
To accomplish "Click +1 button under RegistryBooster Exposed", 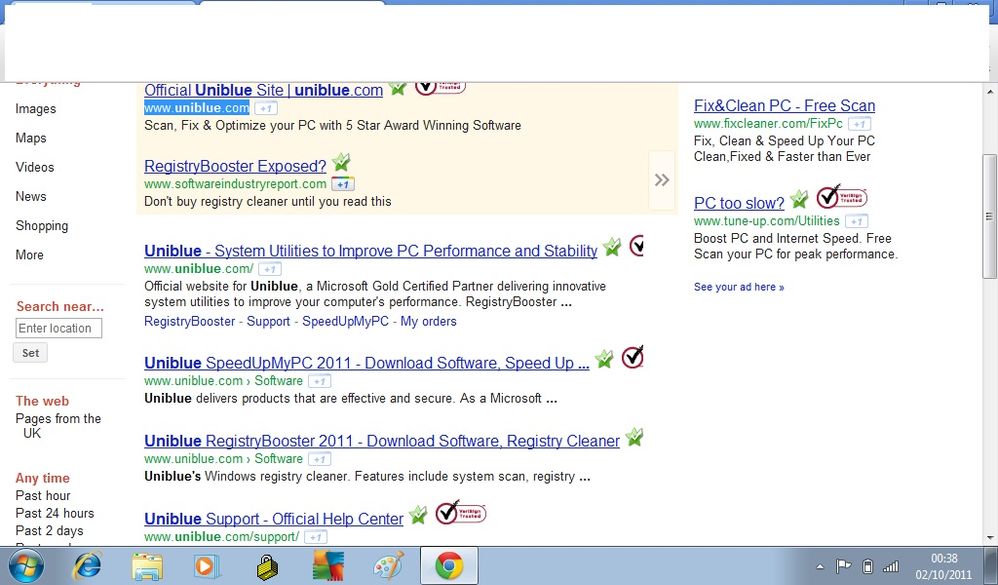I will coord(343,184).
